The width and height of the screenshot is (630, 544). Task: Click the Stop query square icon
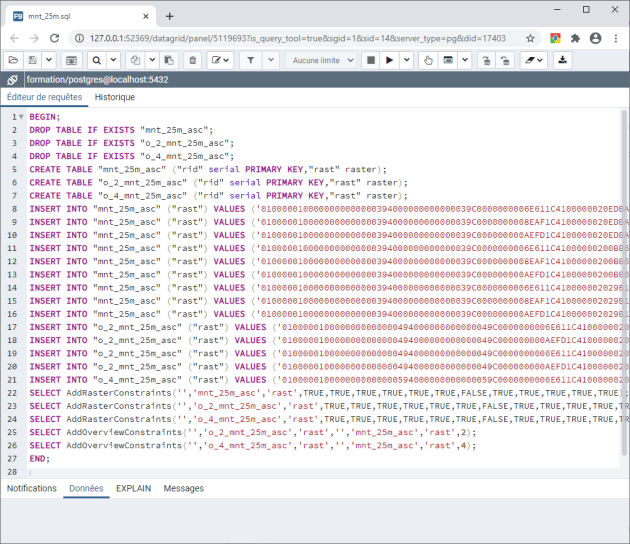371,60
